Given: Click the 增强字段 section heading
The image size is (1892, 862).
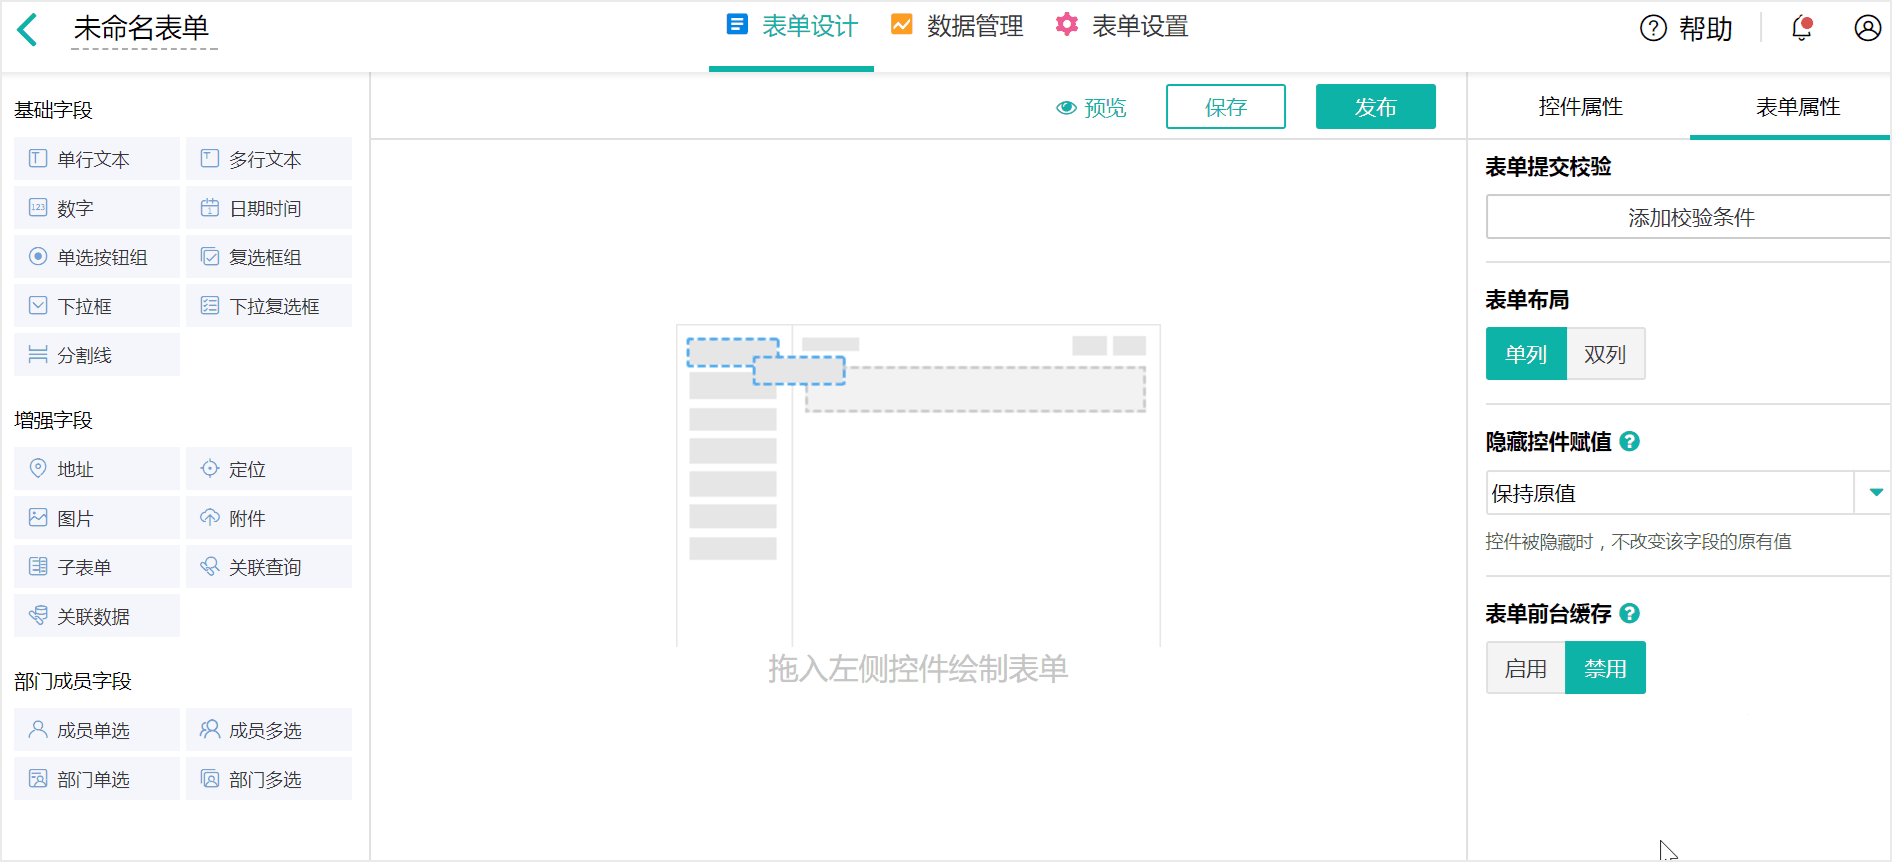Looking at the screenshot, I should (x=53, y=420).
